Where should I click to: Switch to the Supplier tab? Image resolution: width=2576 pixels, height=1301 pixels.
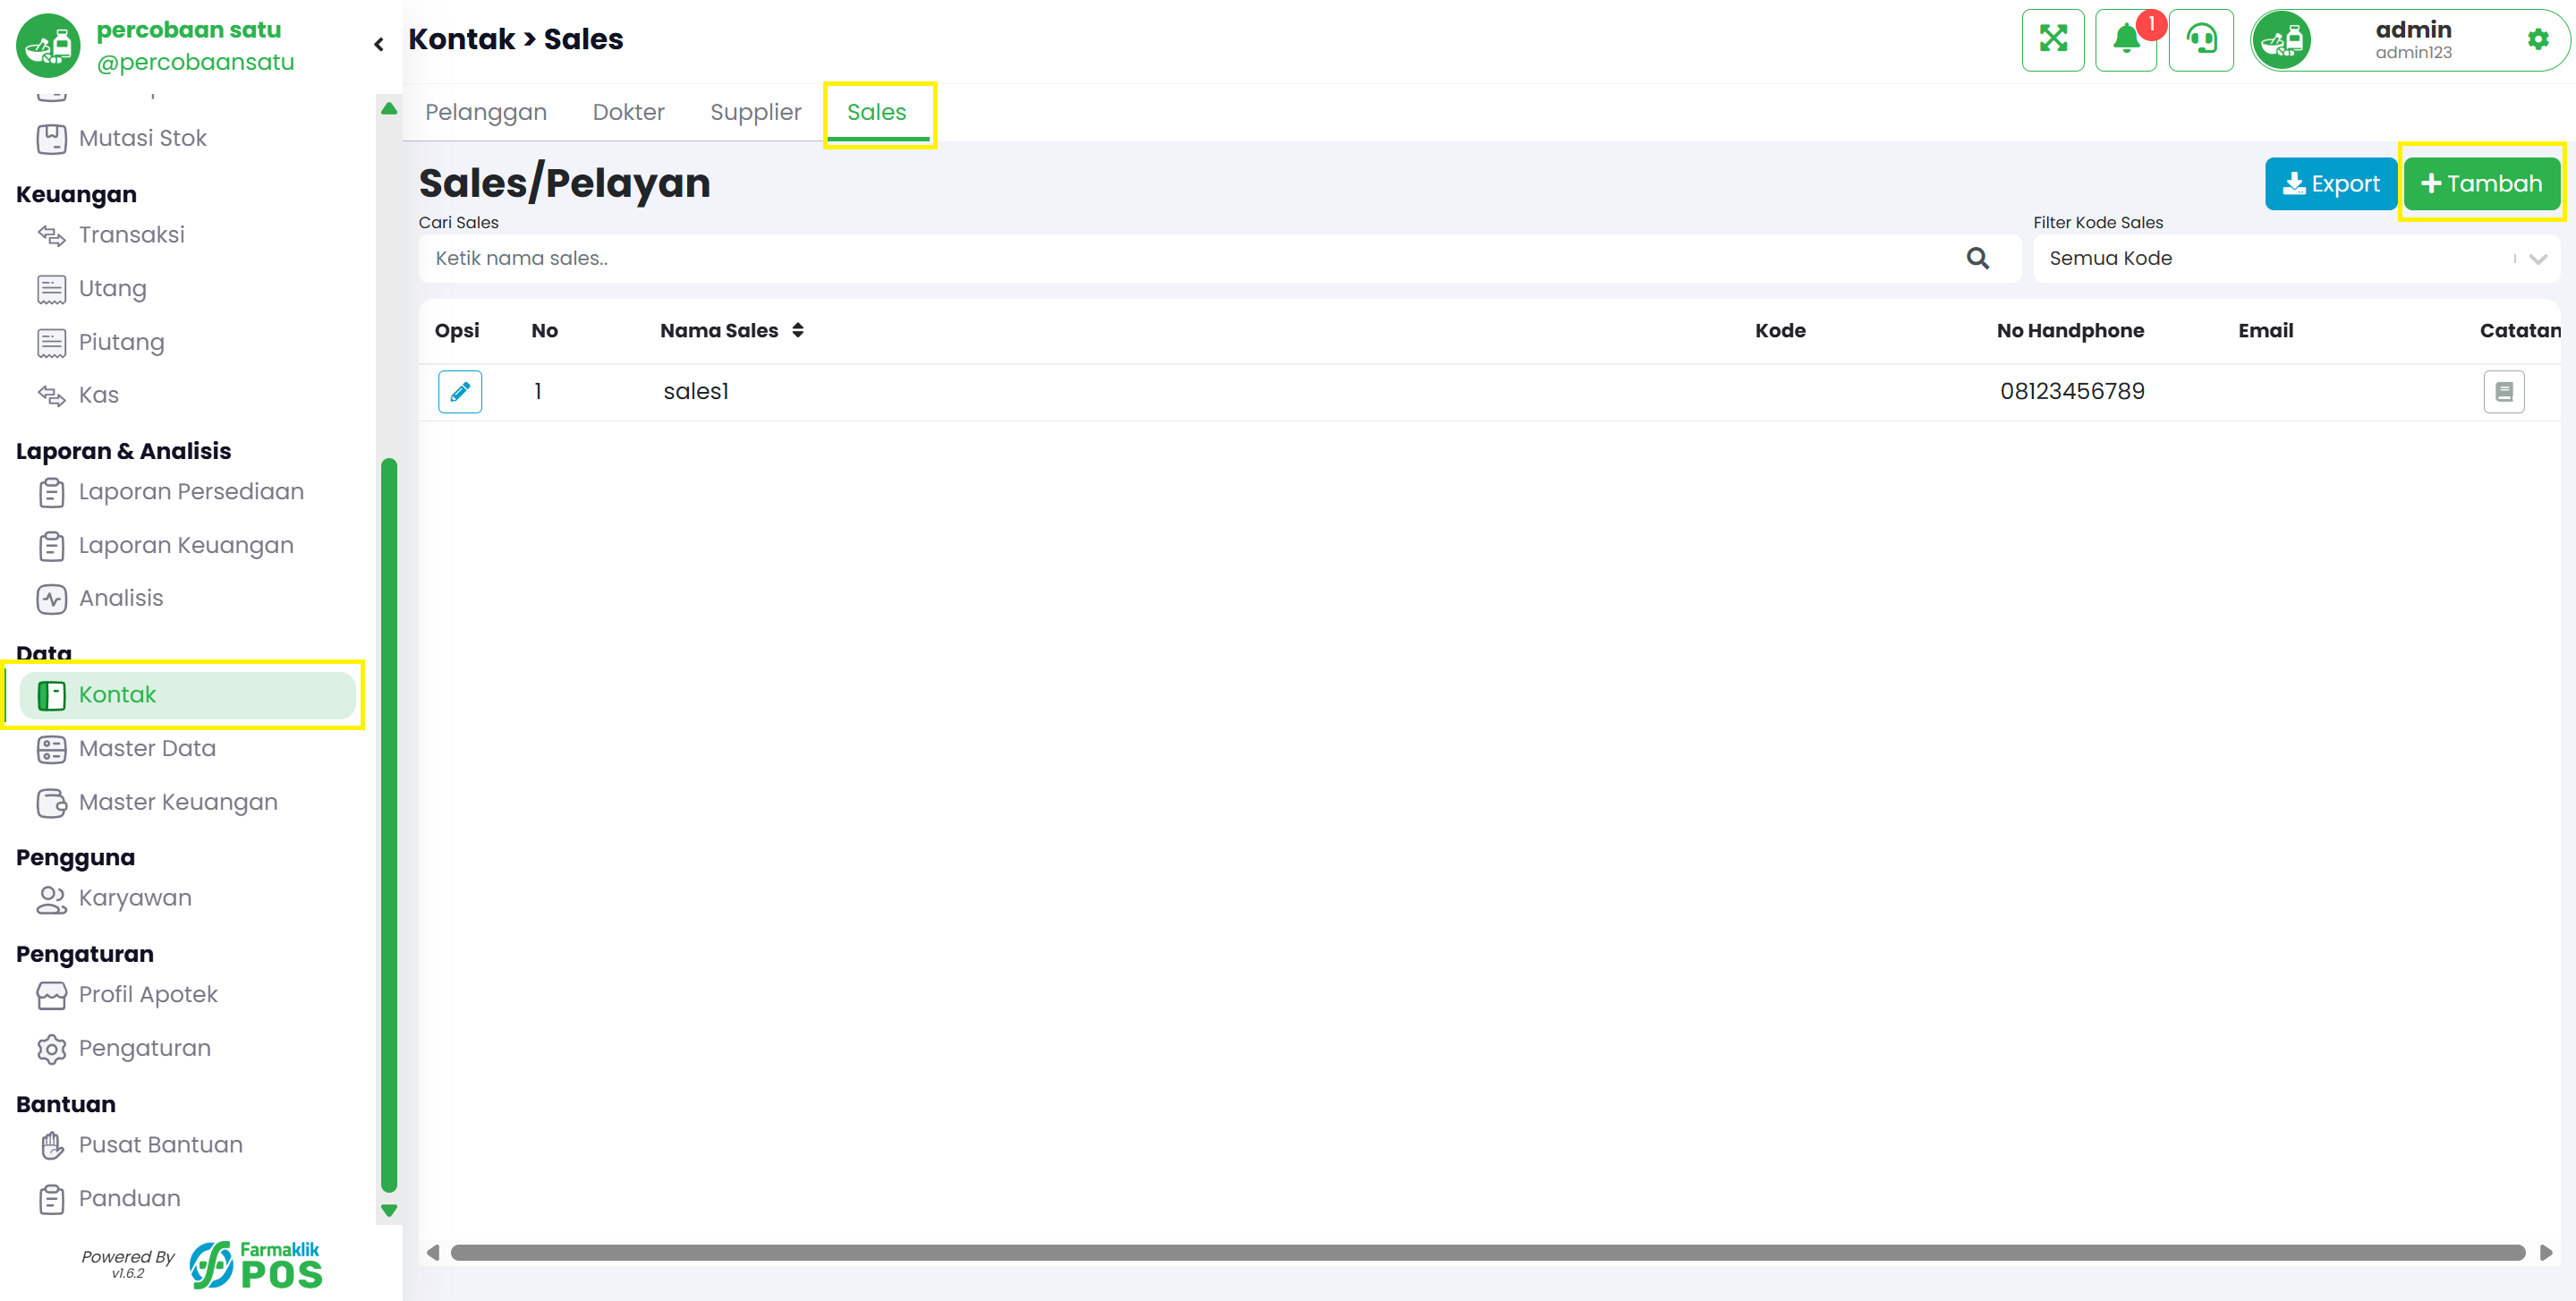(x=755, y=112)
